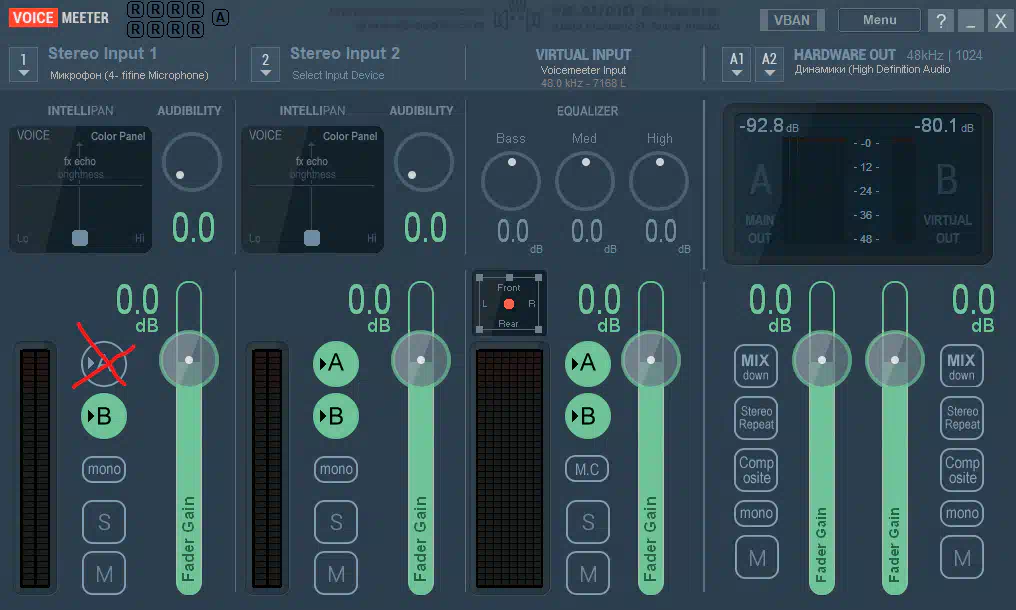
Task: Toggle MIX down on virtual out bus B
Action: tap(962, 366)
